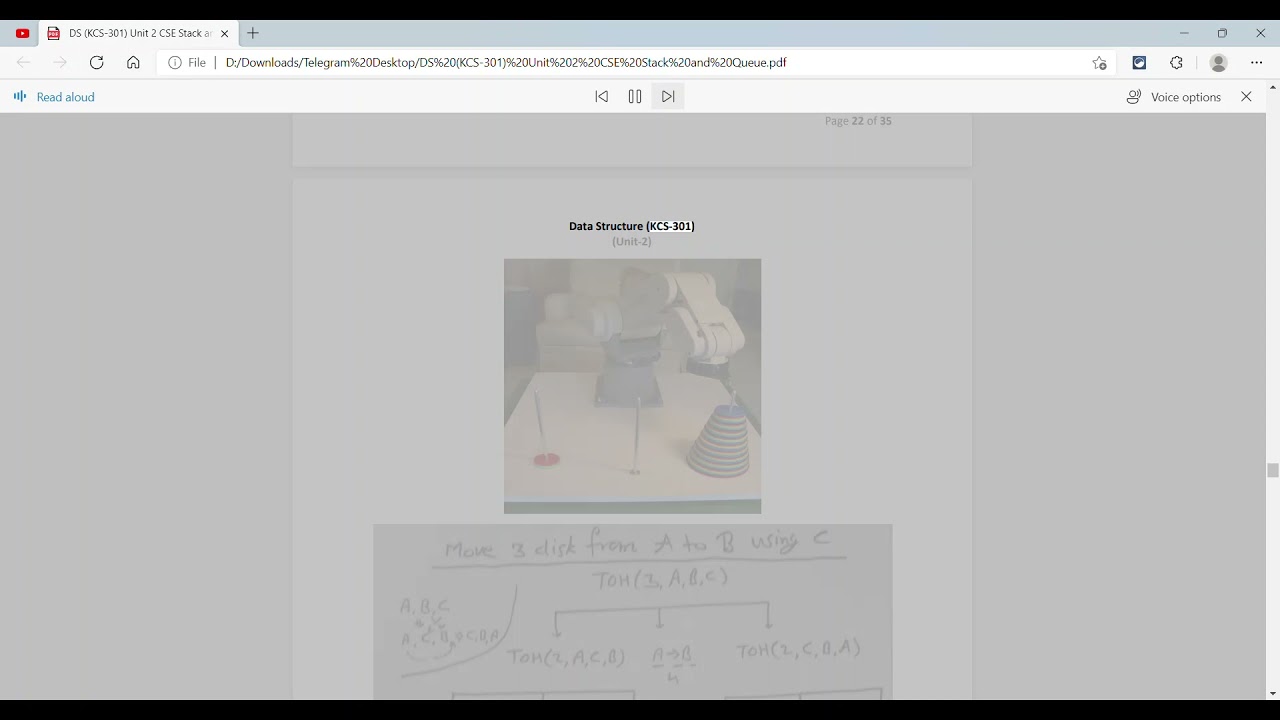This screenshot has height=720, width=1280.
Task: Open the browser home page
Action: [x=133, y=62]
